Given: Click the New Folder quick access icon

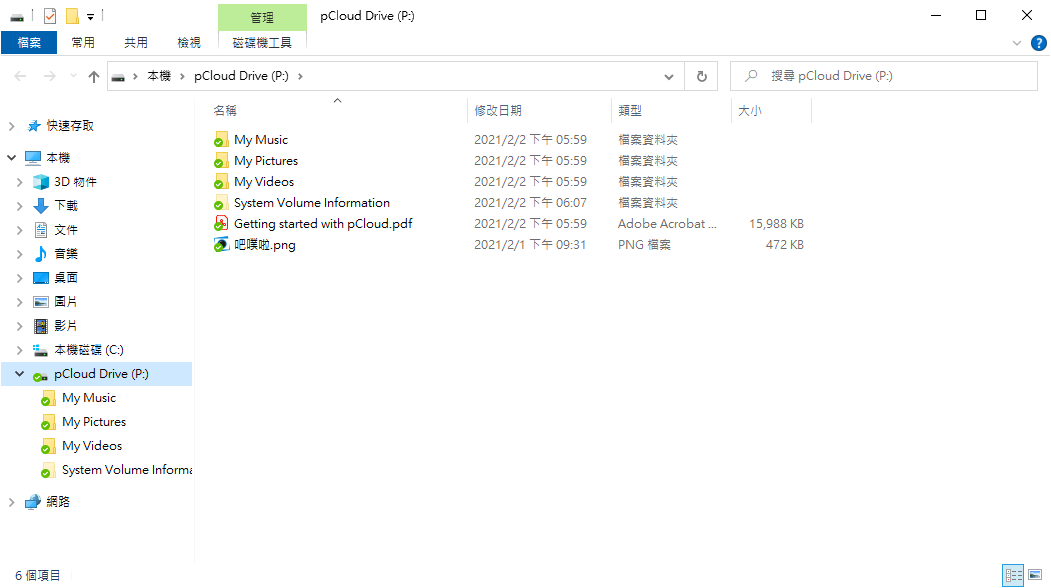Looking at the screenshot, I should [72, 15].
